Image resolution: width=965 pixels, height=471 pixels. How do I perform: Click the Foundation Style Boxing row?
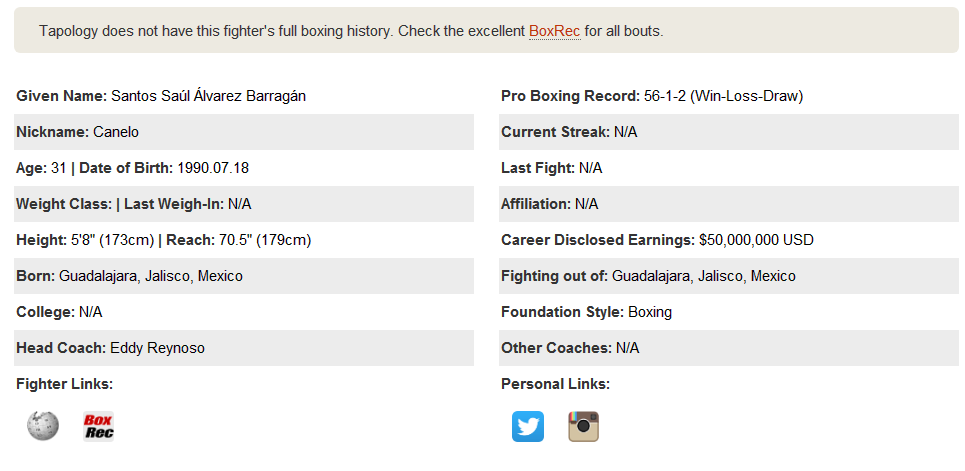tap(729, 312)
